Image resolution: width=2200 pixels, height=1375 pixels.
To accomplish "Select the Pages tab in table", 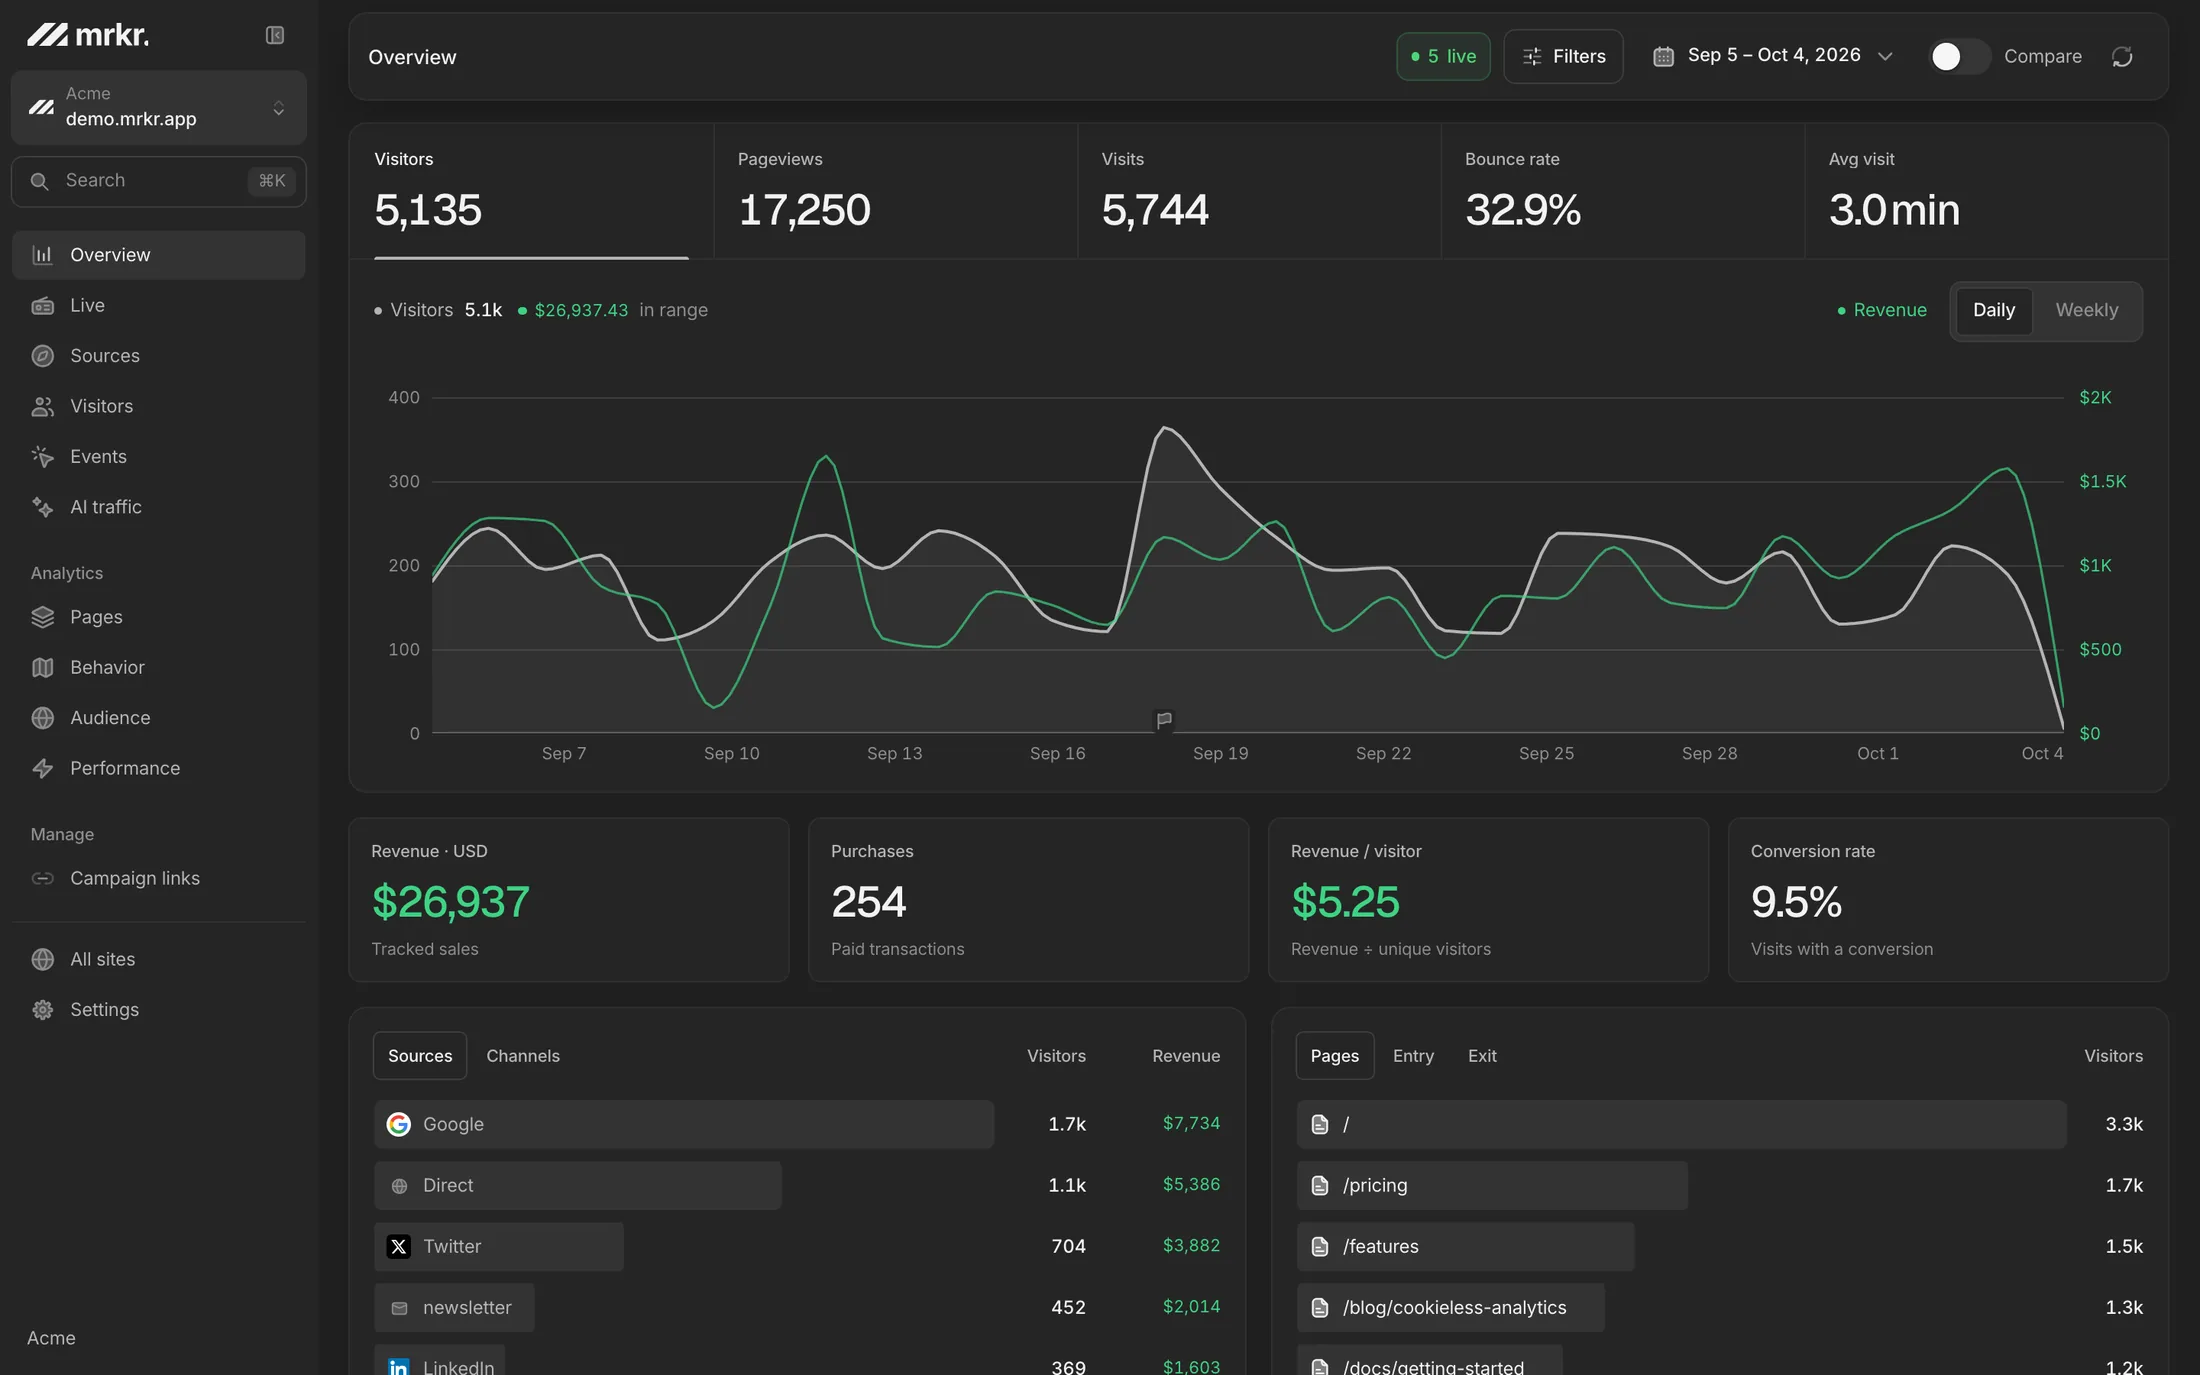I will coord(1335,1056).
